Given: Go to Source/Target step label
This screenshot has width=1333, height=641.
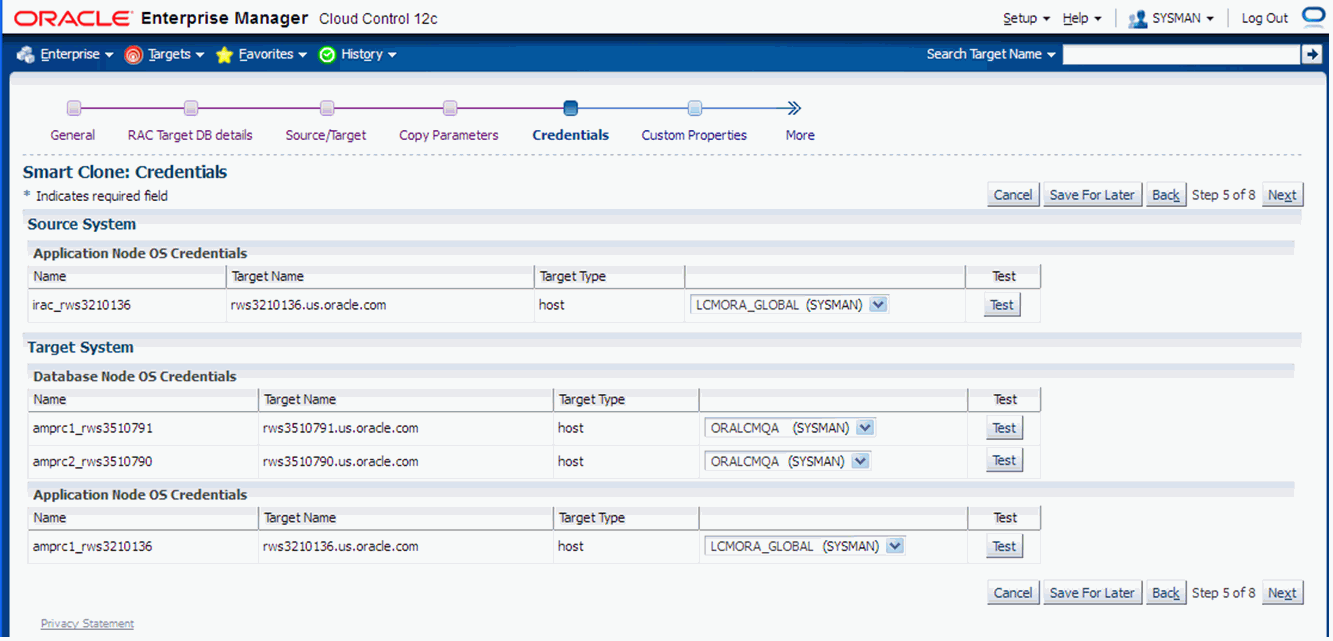Looking at the screenshot, I should pos(326,135).
